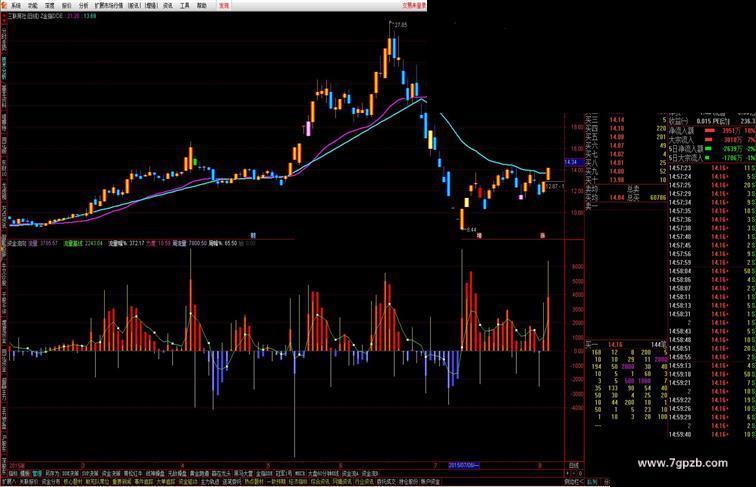Open the 功能 menu

(x=33, y=6)
